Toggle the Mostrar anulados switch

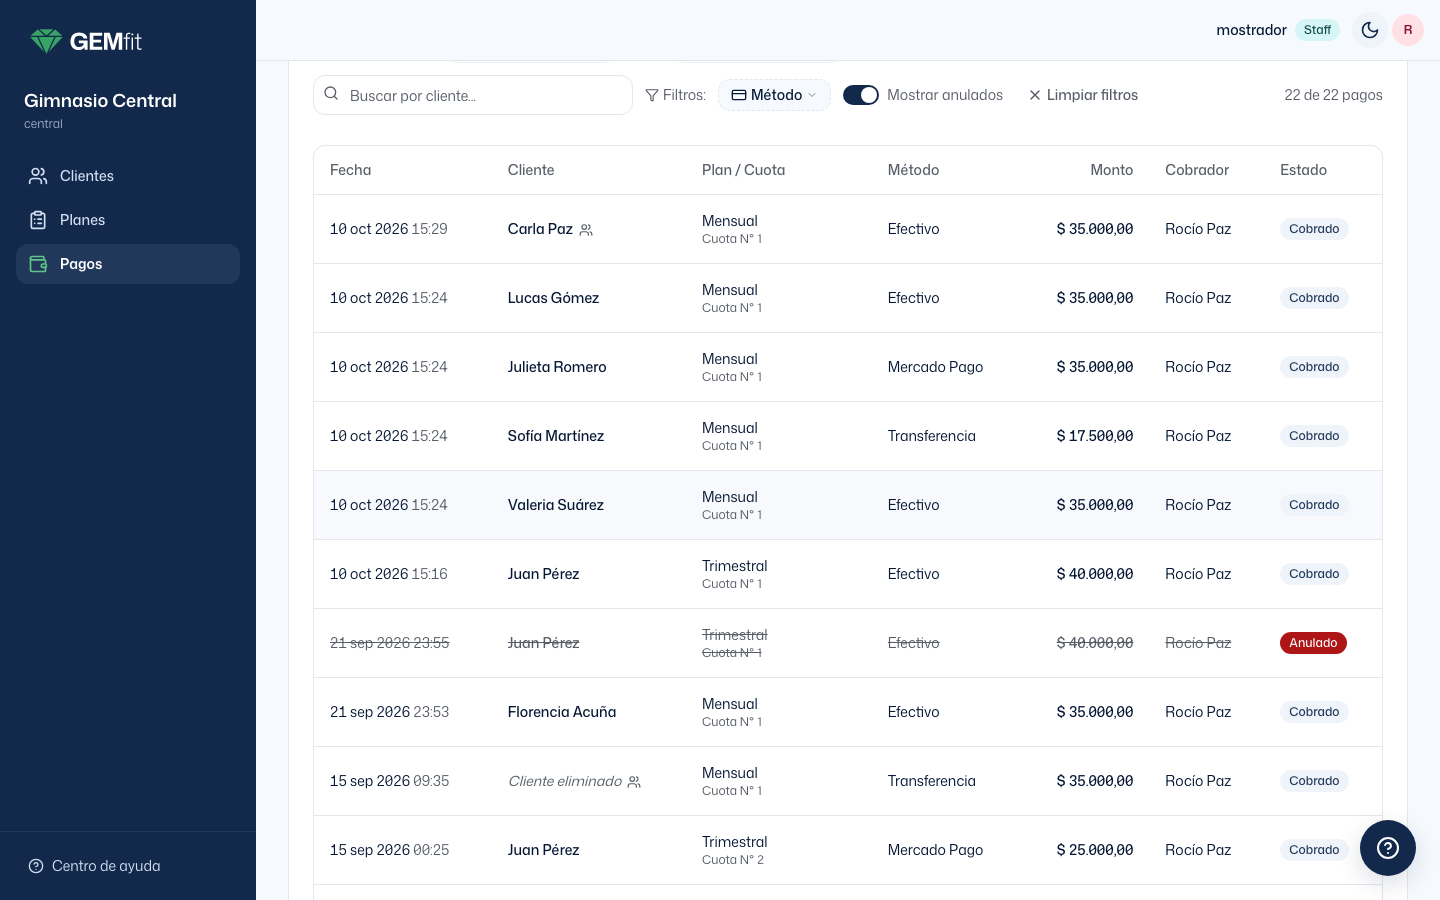tap(861, 95)
